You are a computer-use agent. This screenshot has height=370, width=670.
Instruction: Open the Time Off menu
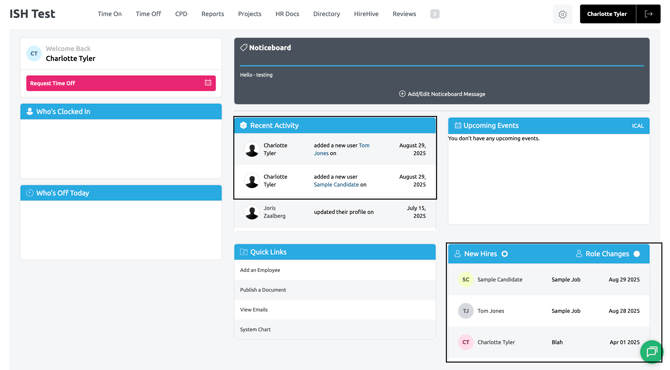click(x=148, y=14)
